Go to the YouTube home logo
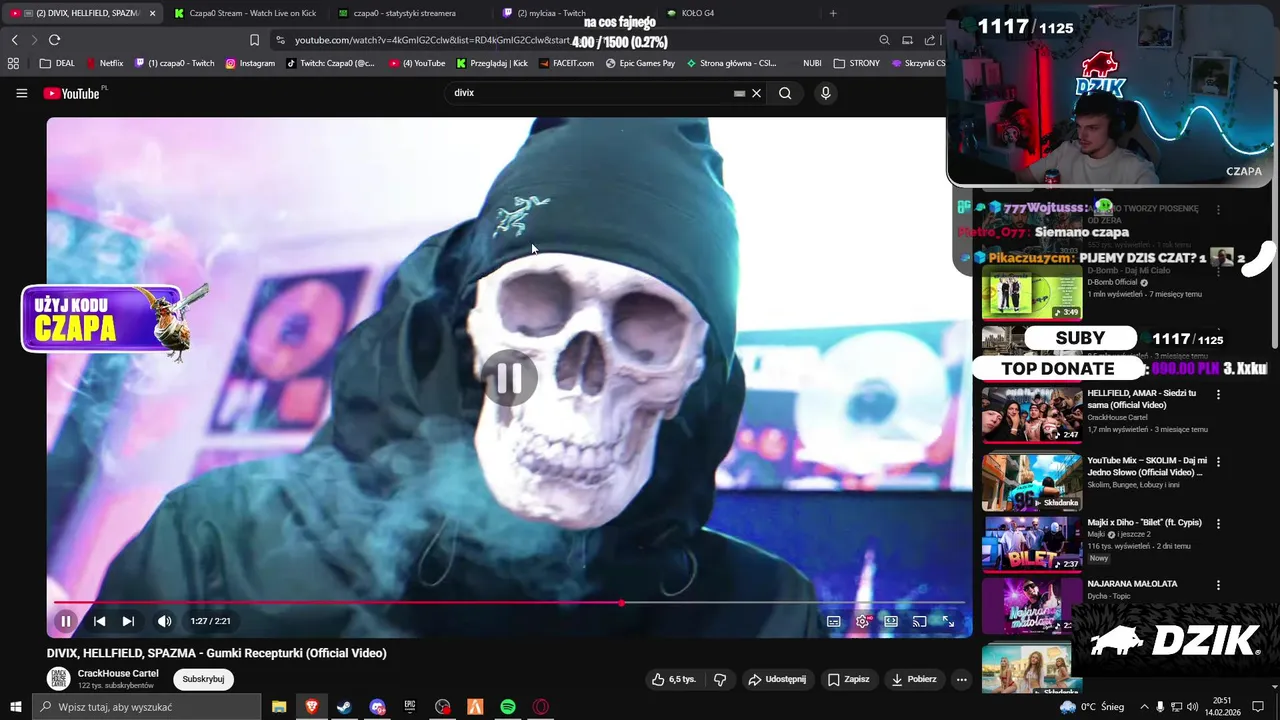This screenshot has height=720, width=1280. pyautogui.click(x=74, y=93)
